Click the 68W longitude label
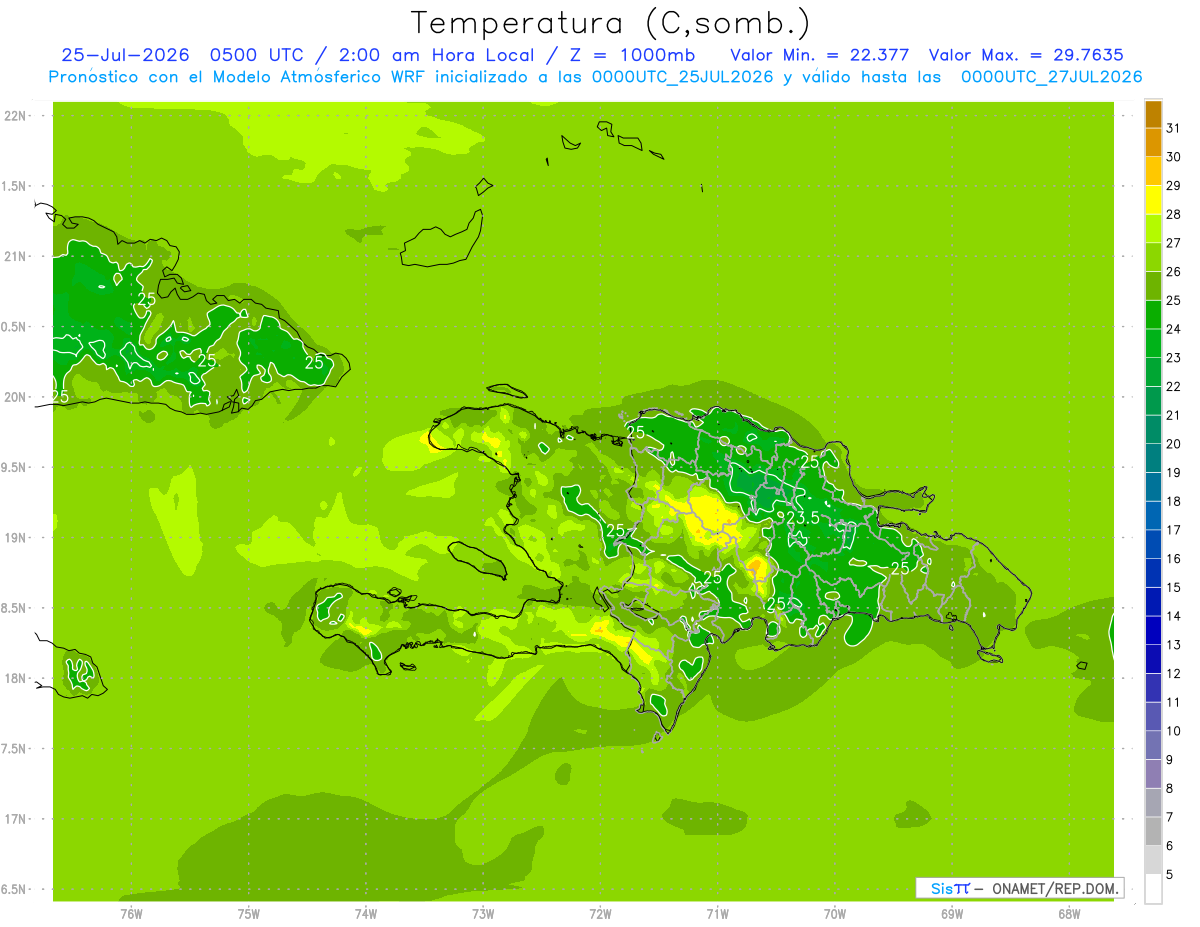Screen dimensions: 1200x927 click(x=1069, y=913)
